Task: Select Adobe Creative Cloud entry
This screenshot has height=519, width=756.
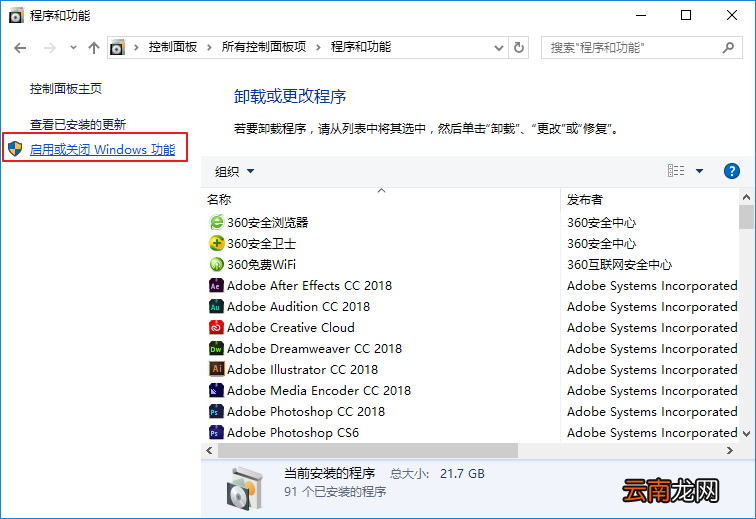Action: (x=291, y=328)
